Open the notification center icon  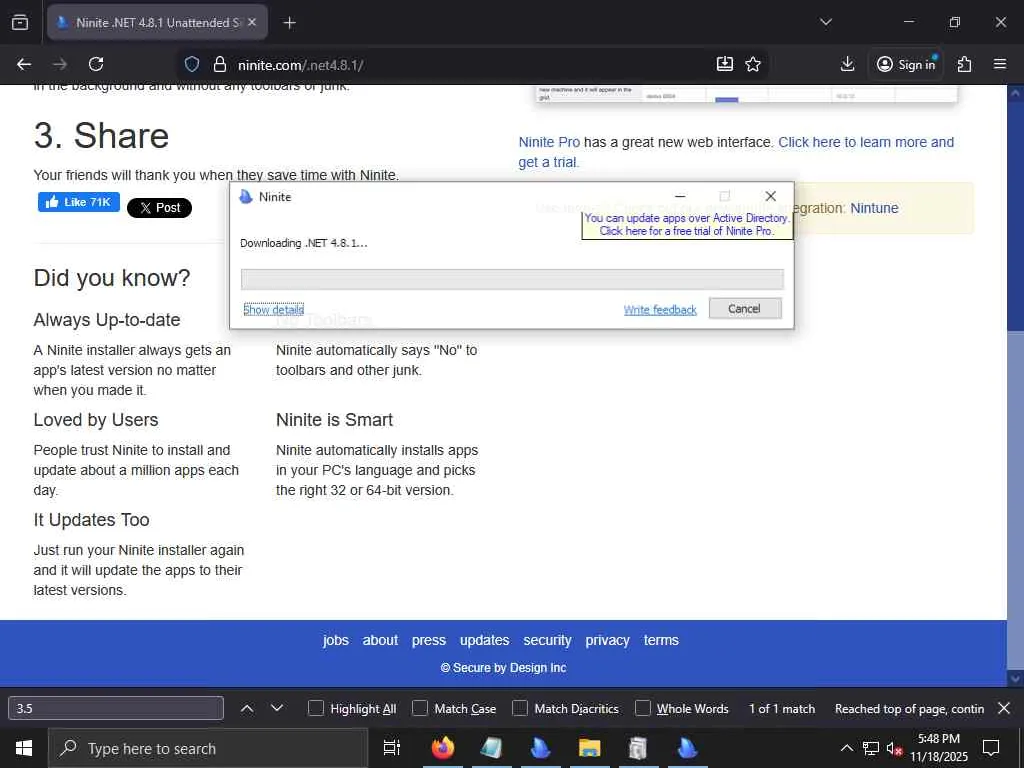click(x=991, y=748)
